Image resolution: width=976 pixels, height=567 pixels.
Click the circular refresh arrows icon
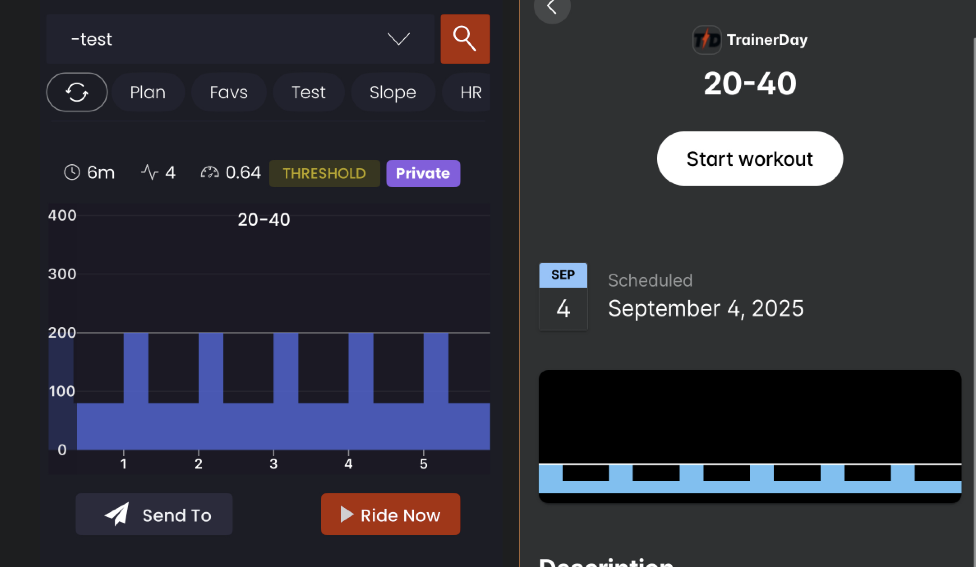click(x=77, y=92)
